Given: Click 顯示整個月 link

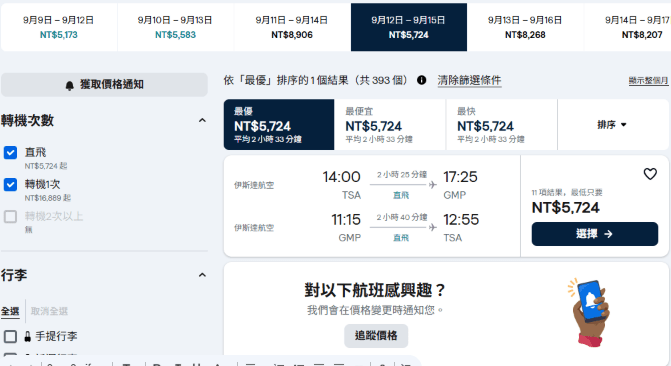Looking at the screenshot, I should (x=648, y=80).
